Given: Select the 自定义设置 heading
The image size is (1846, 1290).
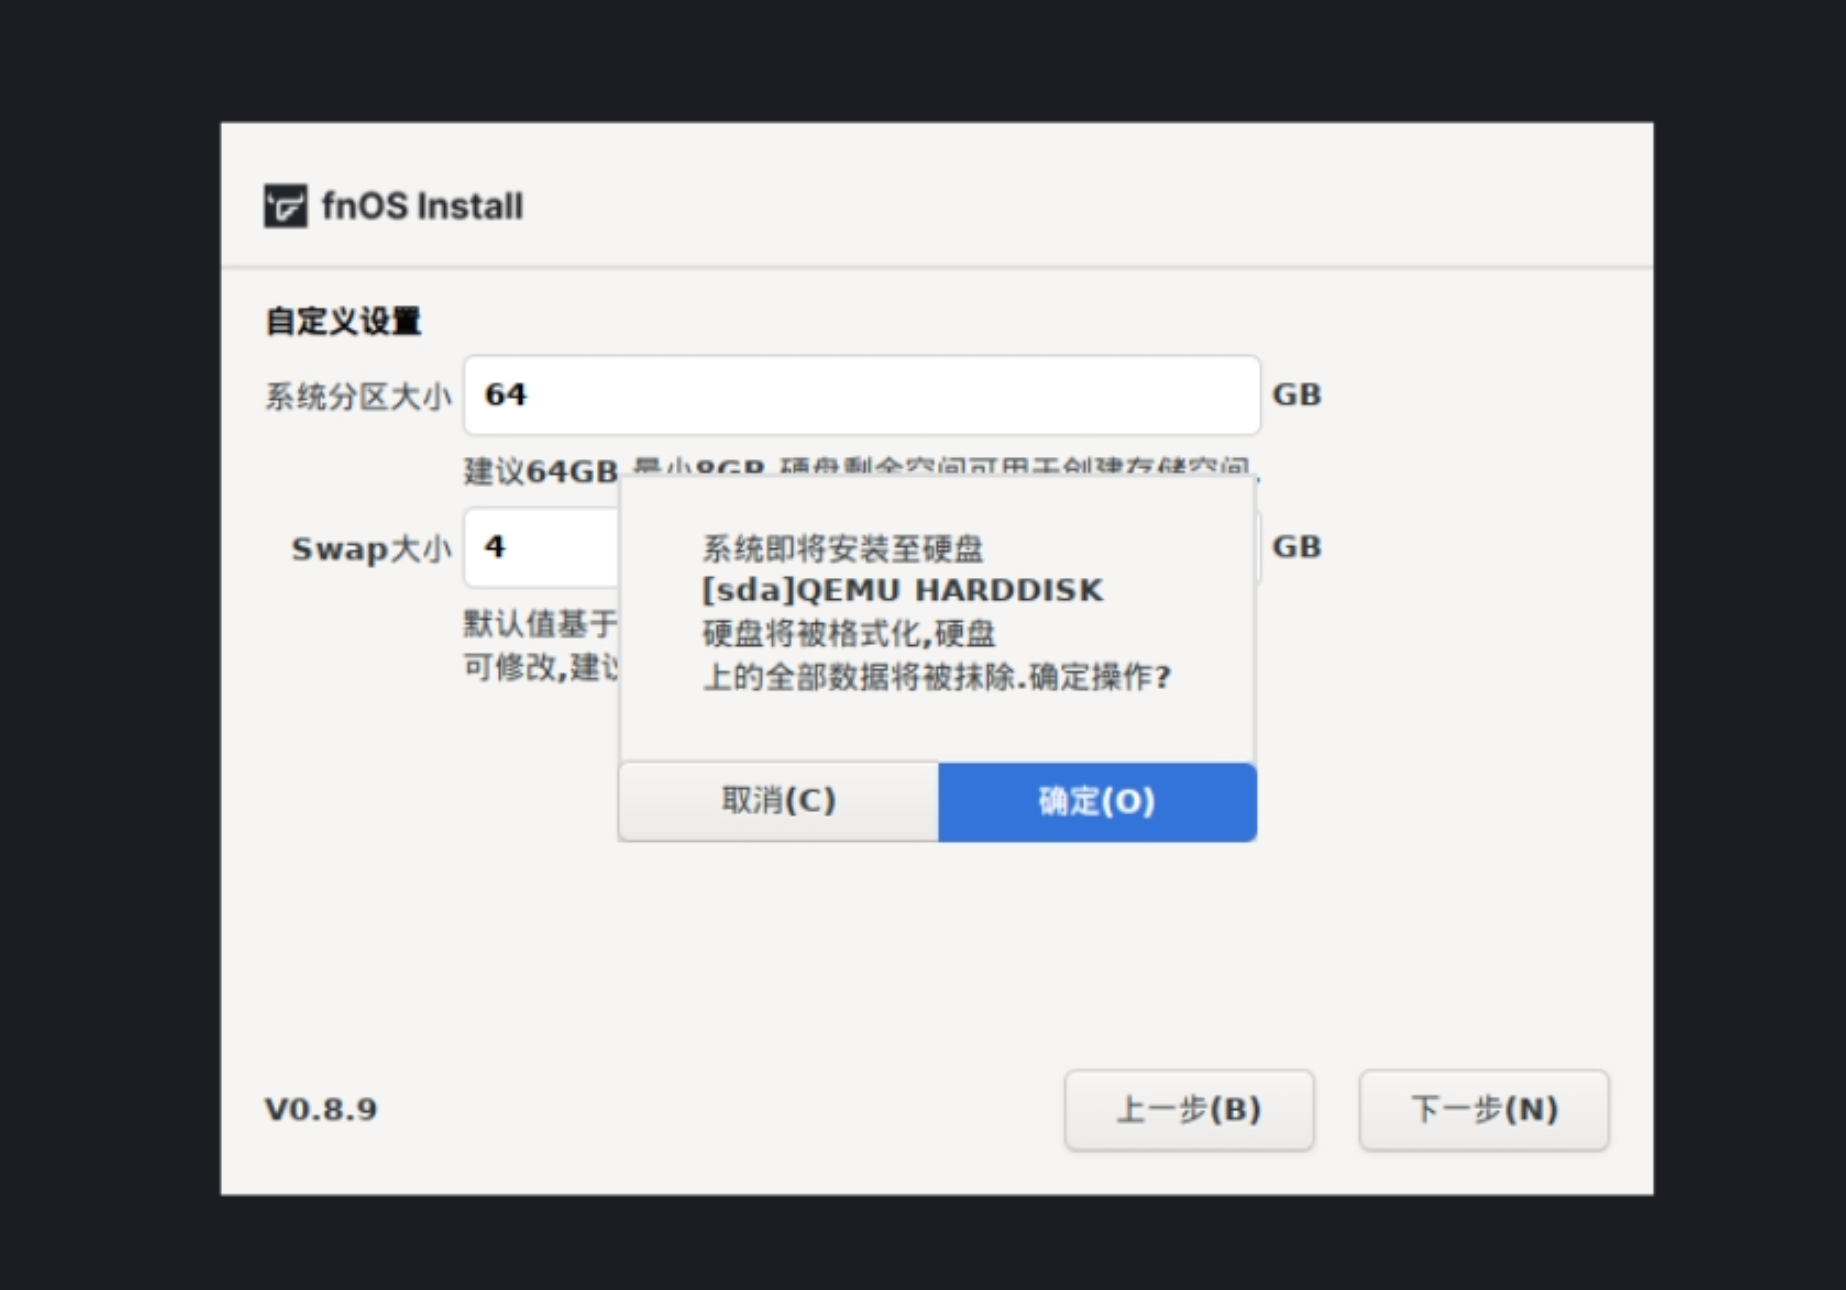Looking at the screenshot, I should pyautogui.click(x=343, y=320).
